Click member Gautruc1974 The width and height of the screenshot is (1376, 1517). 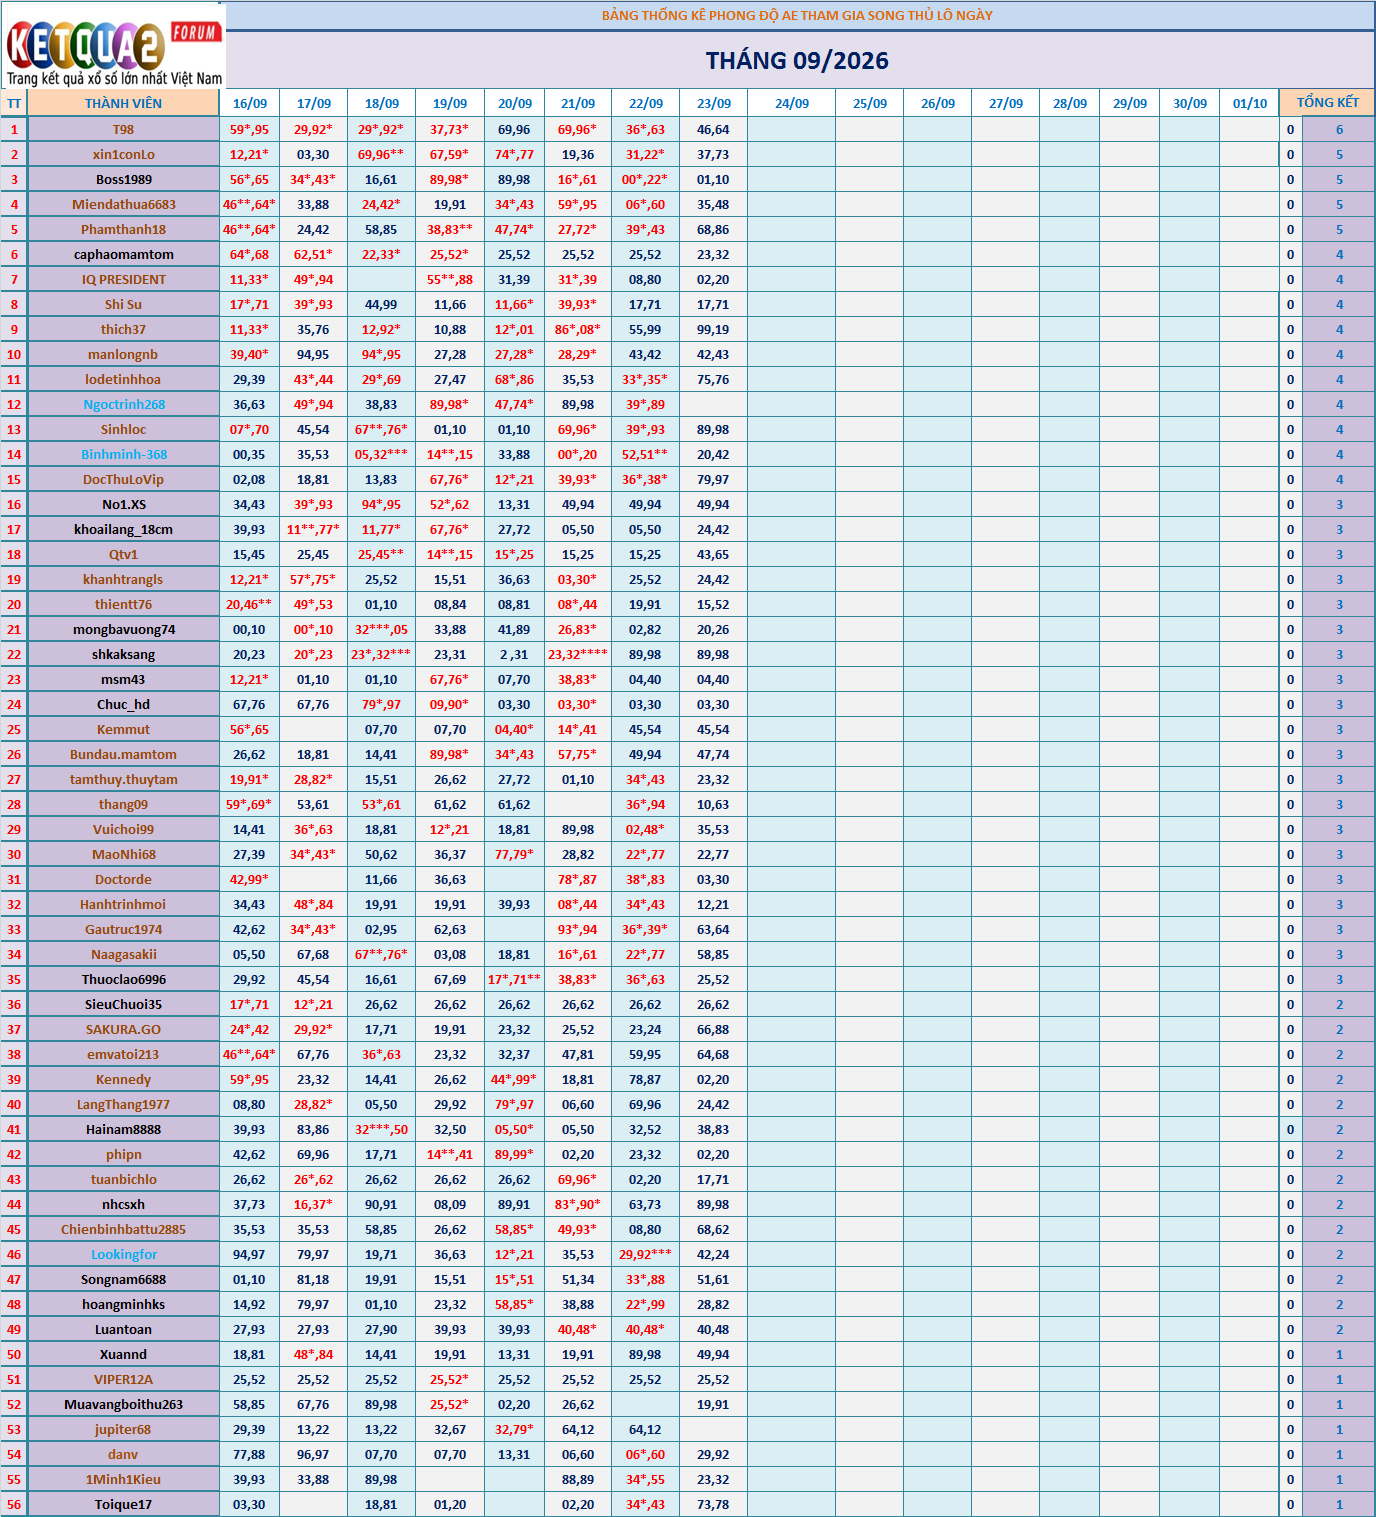pos(123,930)
